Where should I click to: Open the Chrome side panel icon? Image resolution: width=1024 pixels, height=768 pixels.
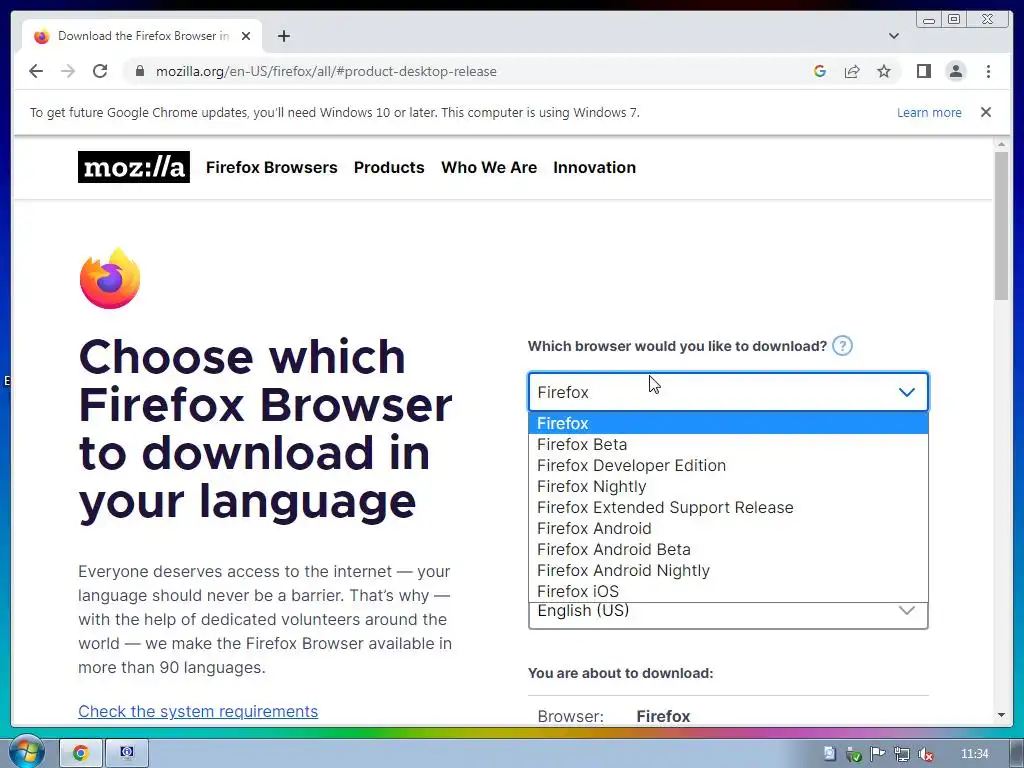(923, 71)
